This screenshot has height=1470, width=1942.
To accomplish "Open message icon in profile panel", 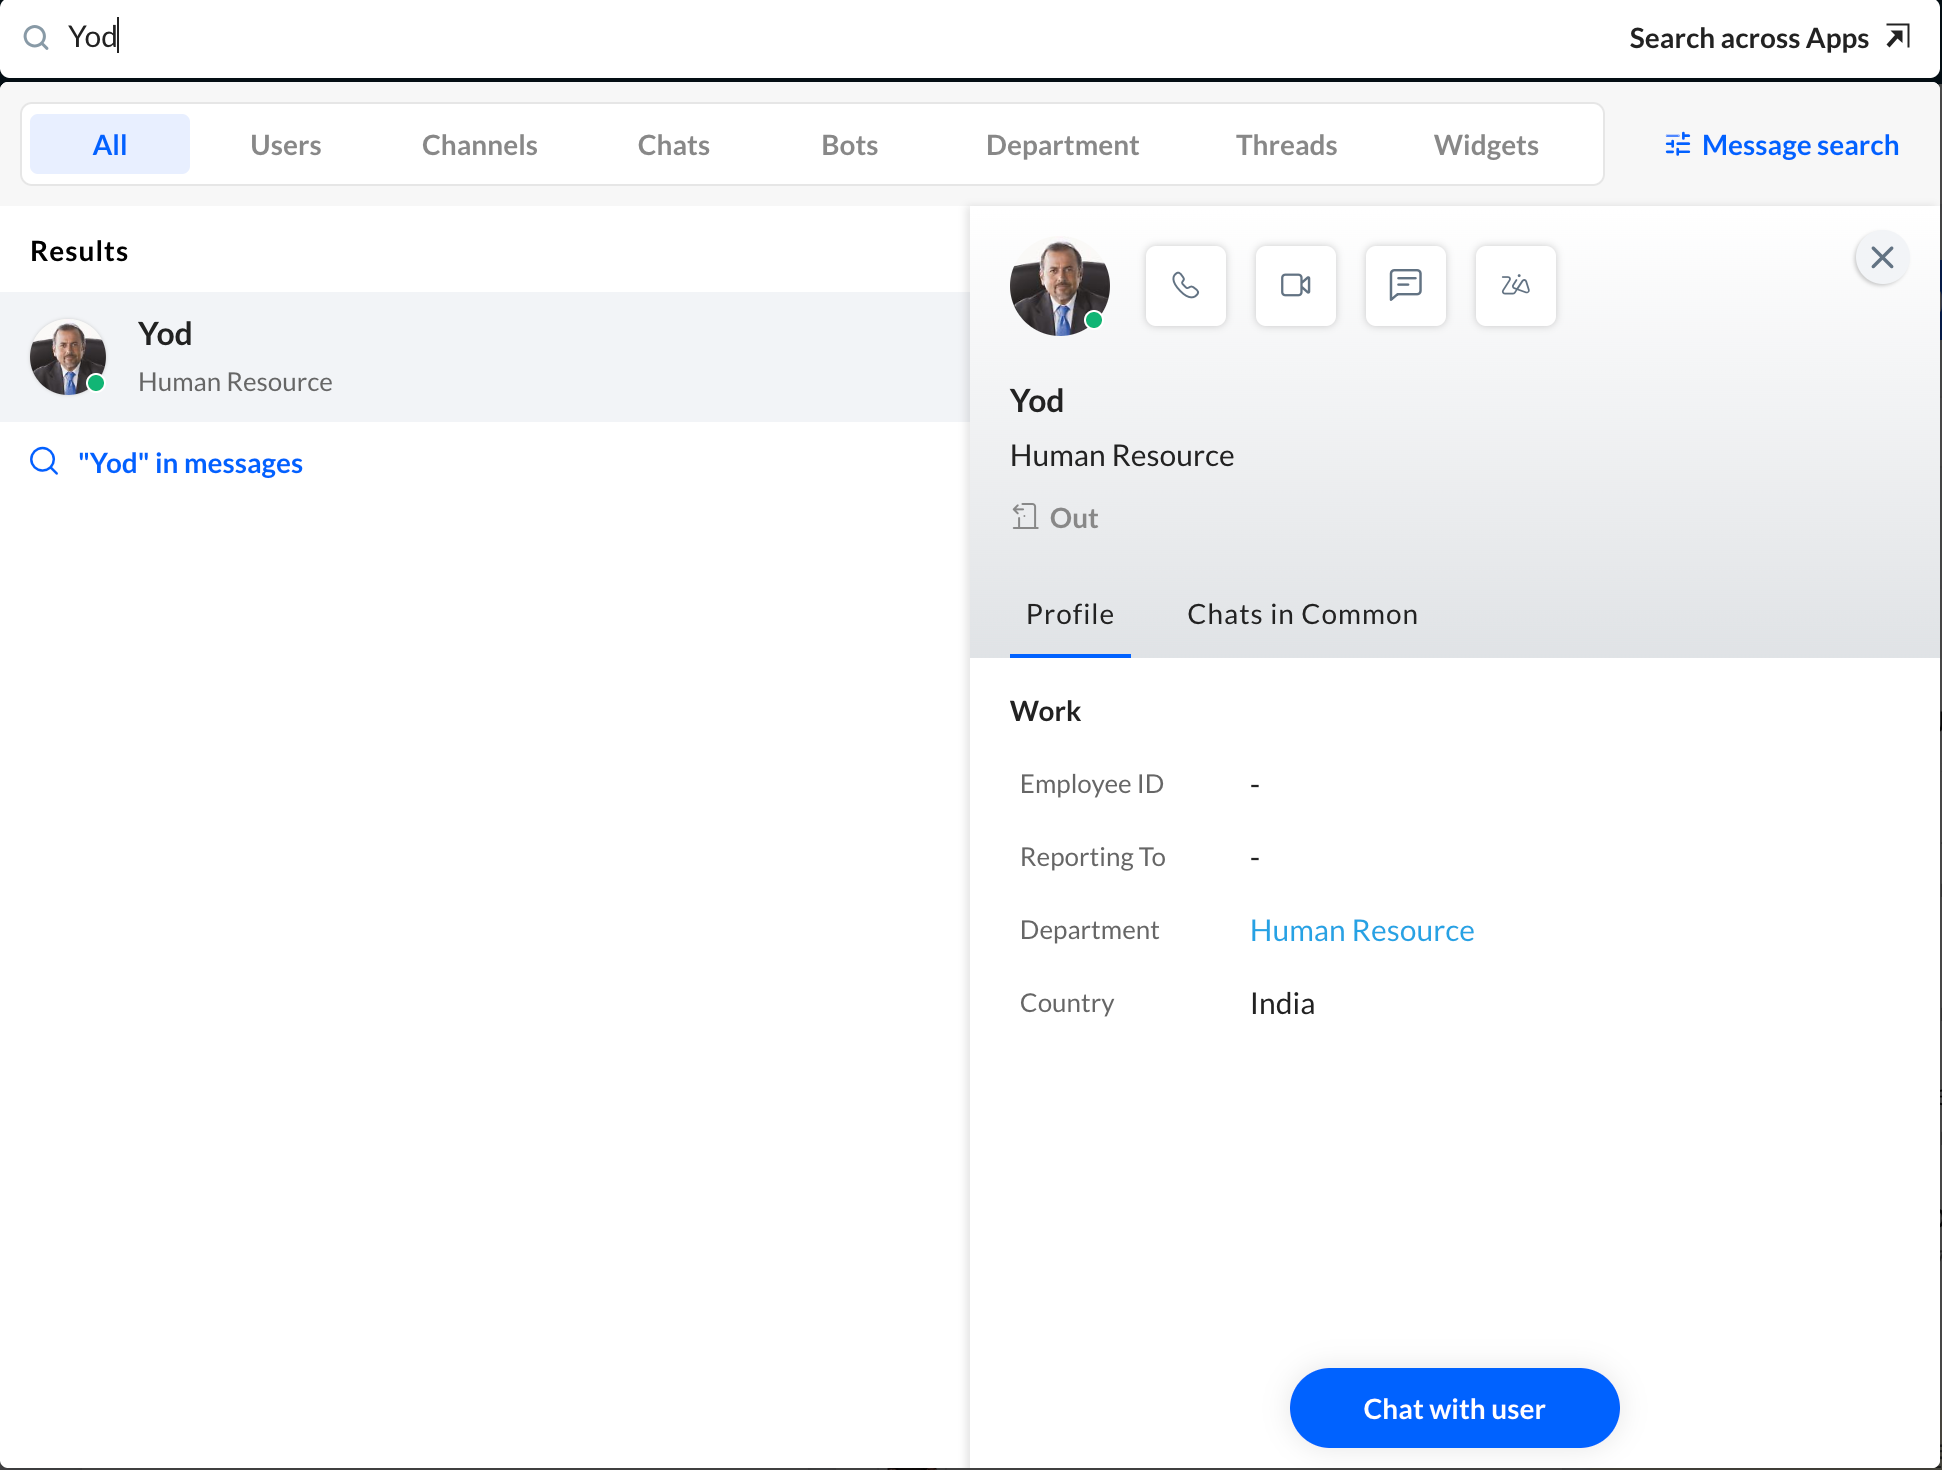I will tap(1405, 286).
